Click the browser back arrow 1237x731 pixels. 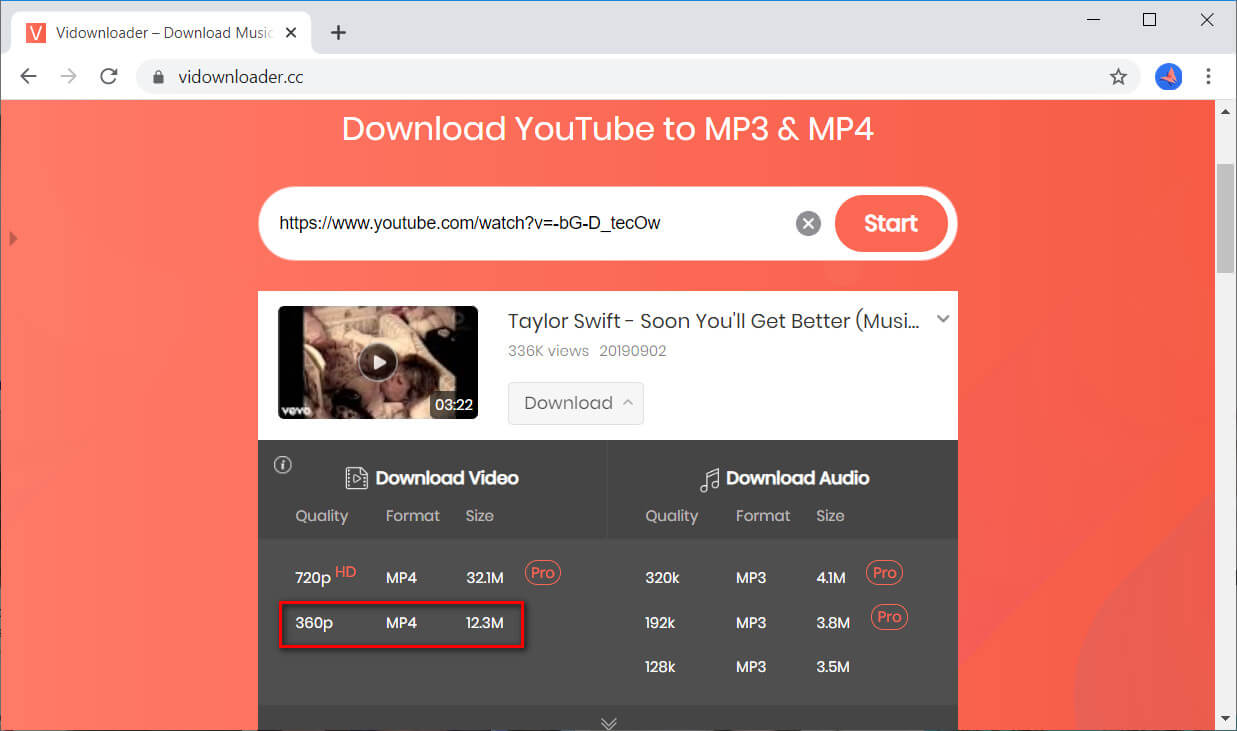(28, 77)
